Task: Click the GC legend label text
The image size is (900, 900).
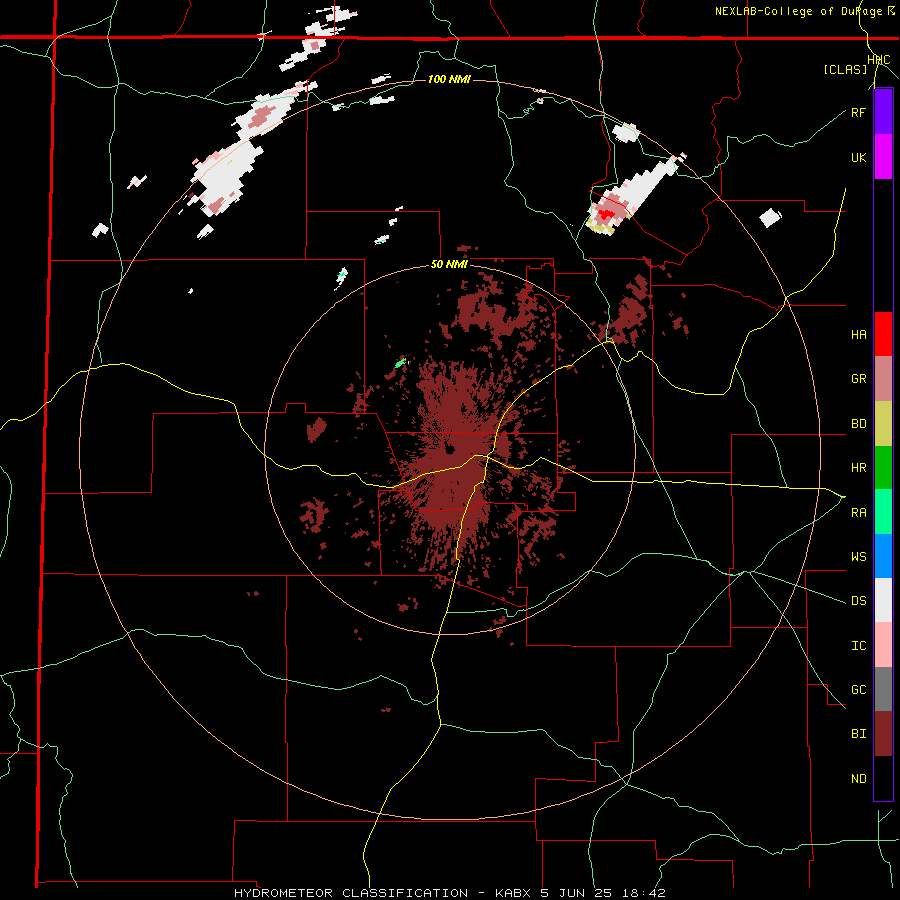Action: click(858, 690)
